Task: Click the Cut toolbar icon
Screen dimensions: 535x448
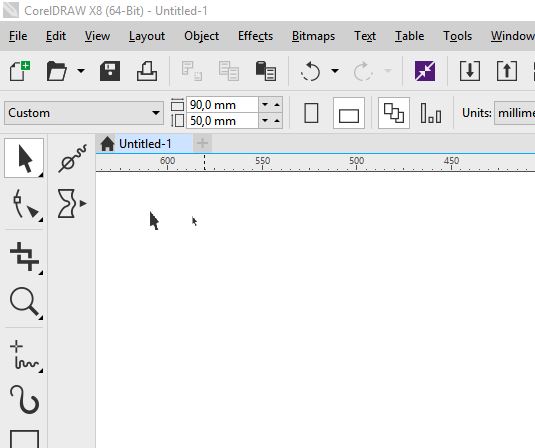Action: [x=192, y=71]
